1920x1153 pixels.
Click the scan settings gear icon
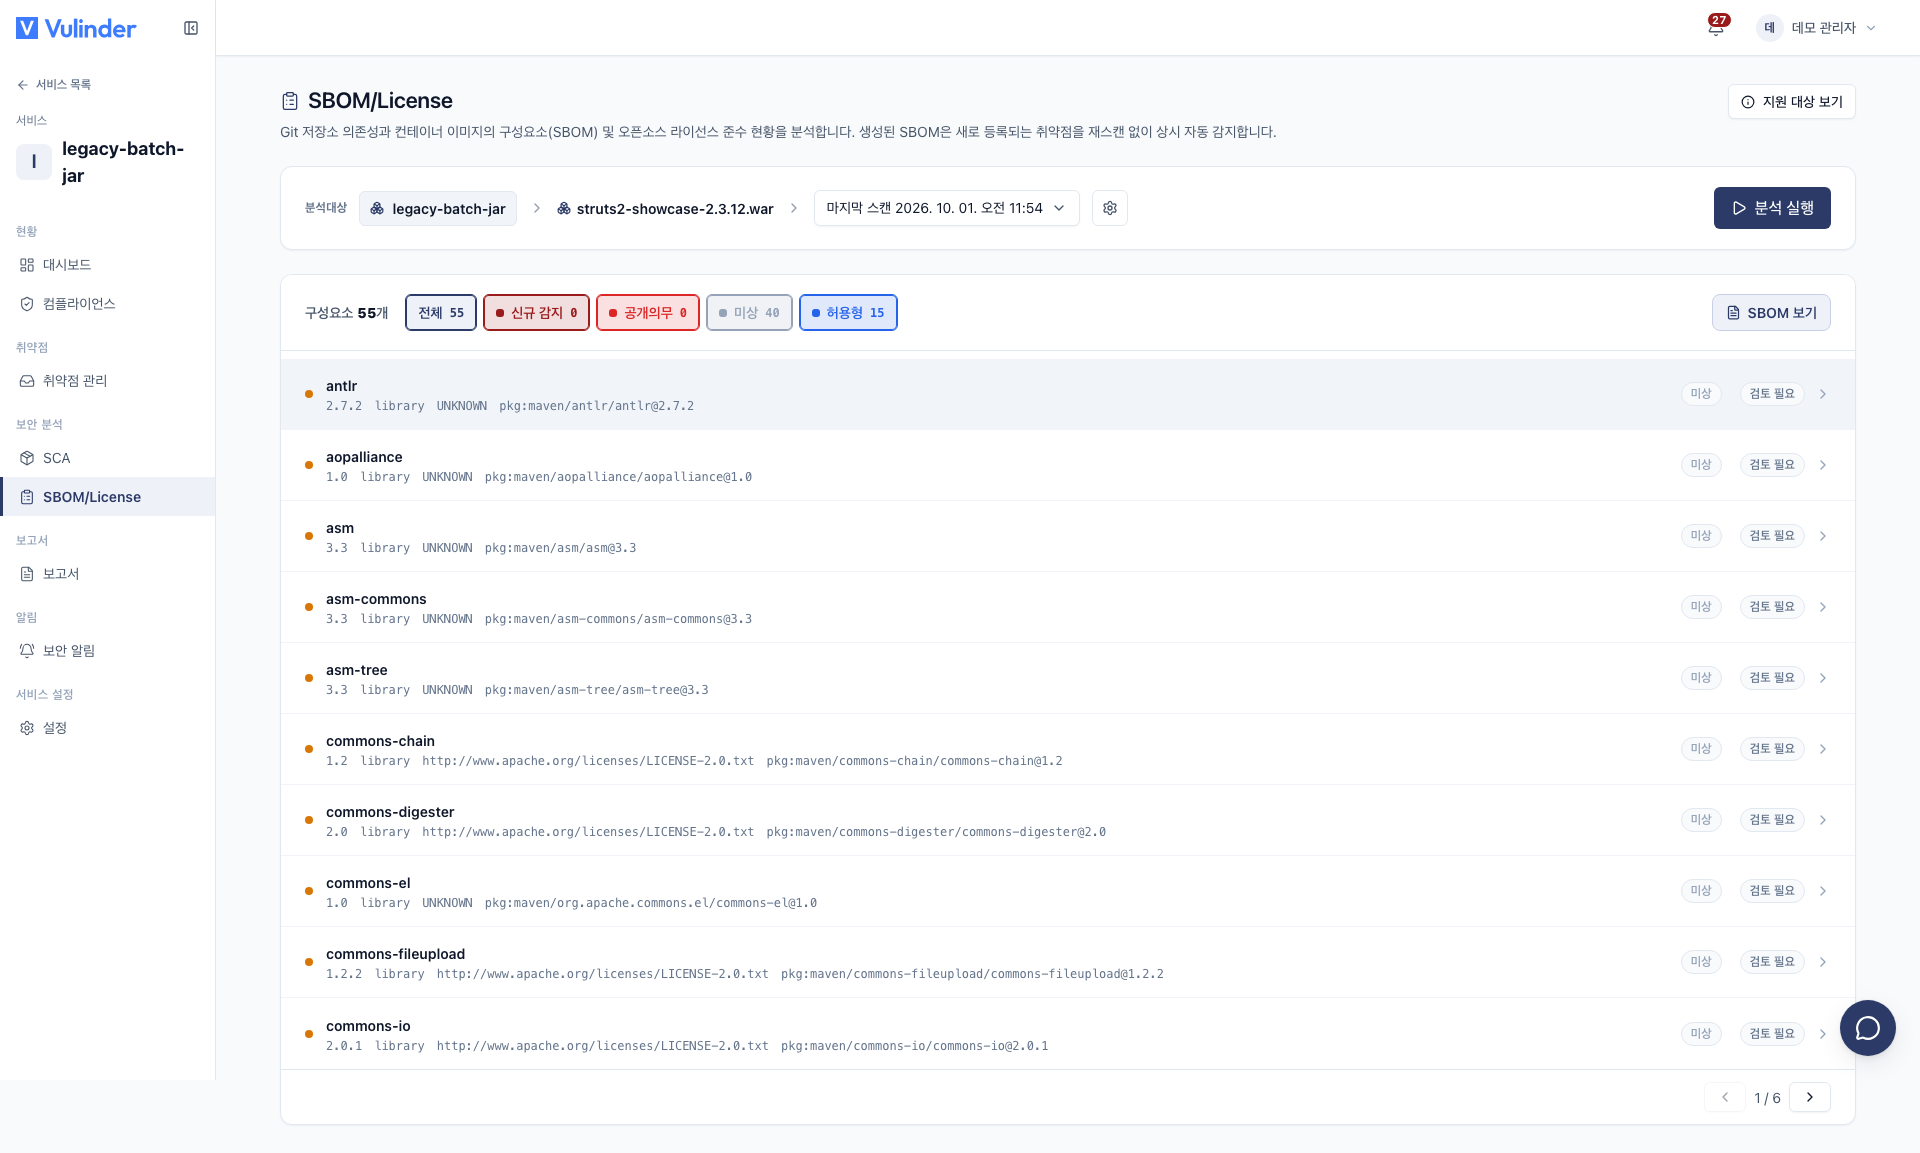coord(1110,208)
